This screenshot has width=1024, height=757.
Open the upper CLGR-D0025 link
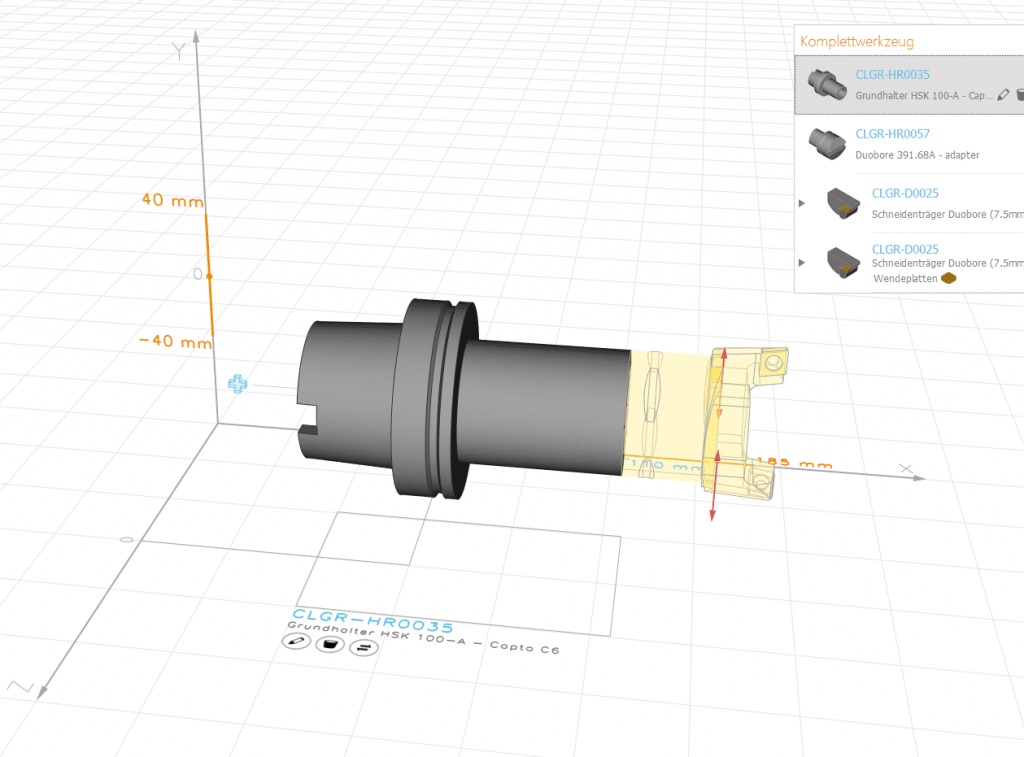[x=905, y=193]
